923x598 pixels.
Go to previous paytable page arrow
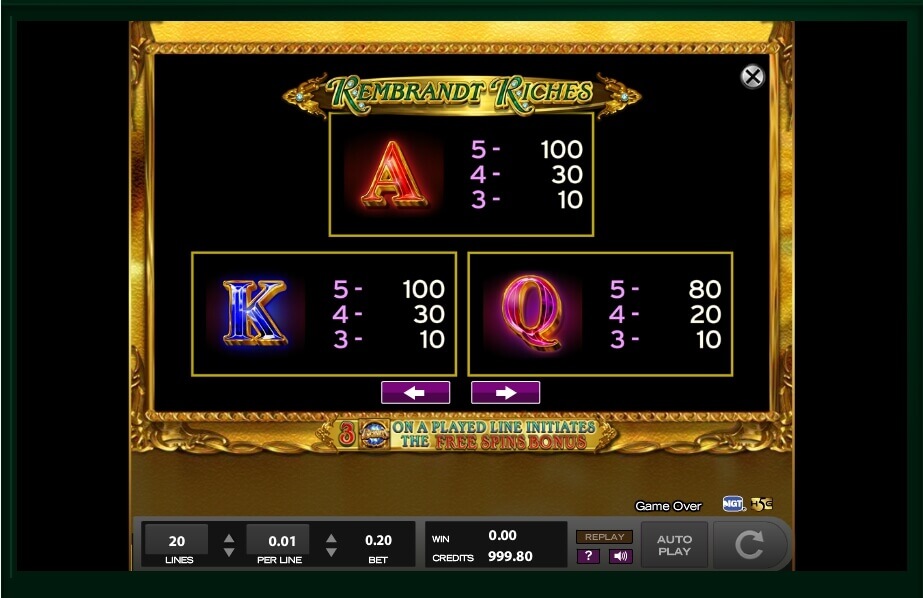pos(416,393)
